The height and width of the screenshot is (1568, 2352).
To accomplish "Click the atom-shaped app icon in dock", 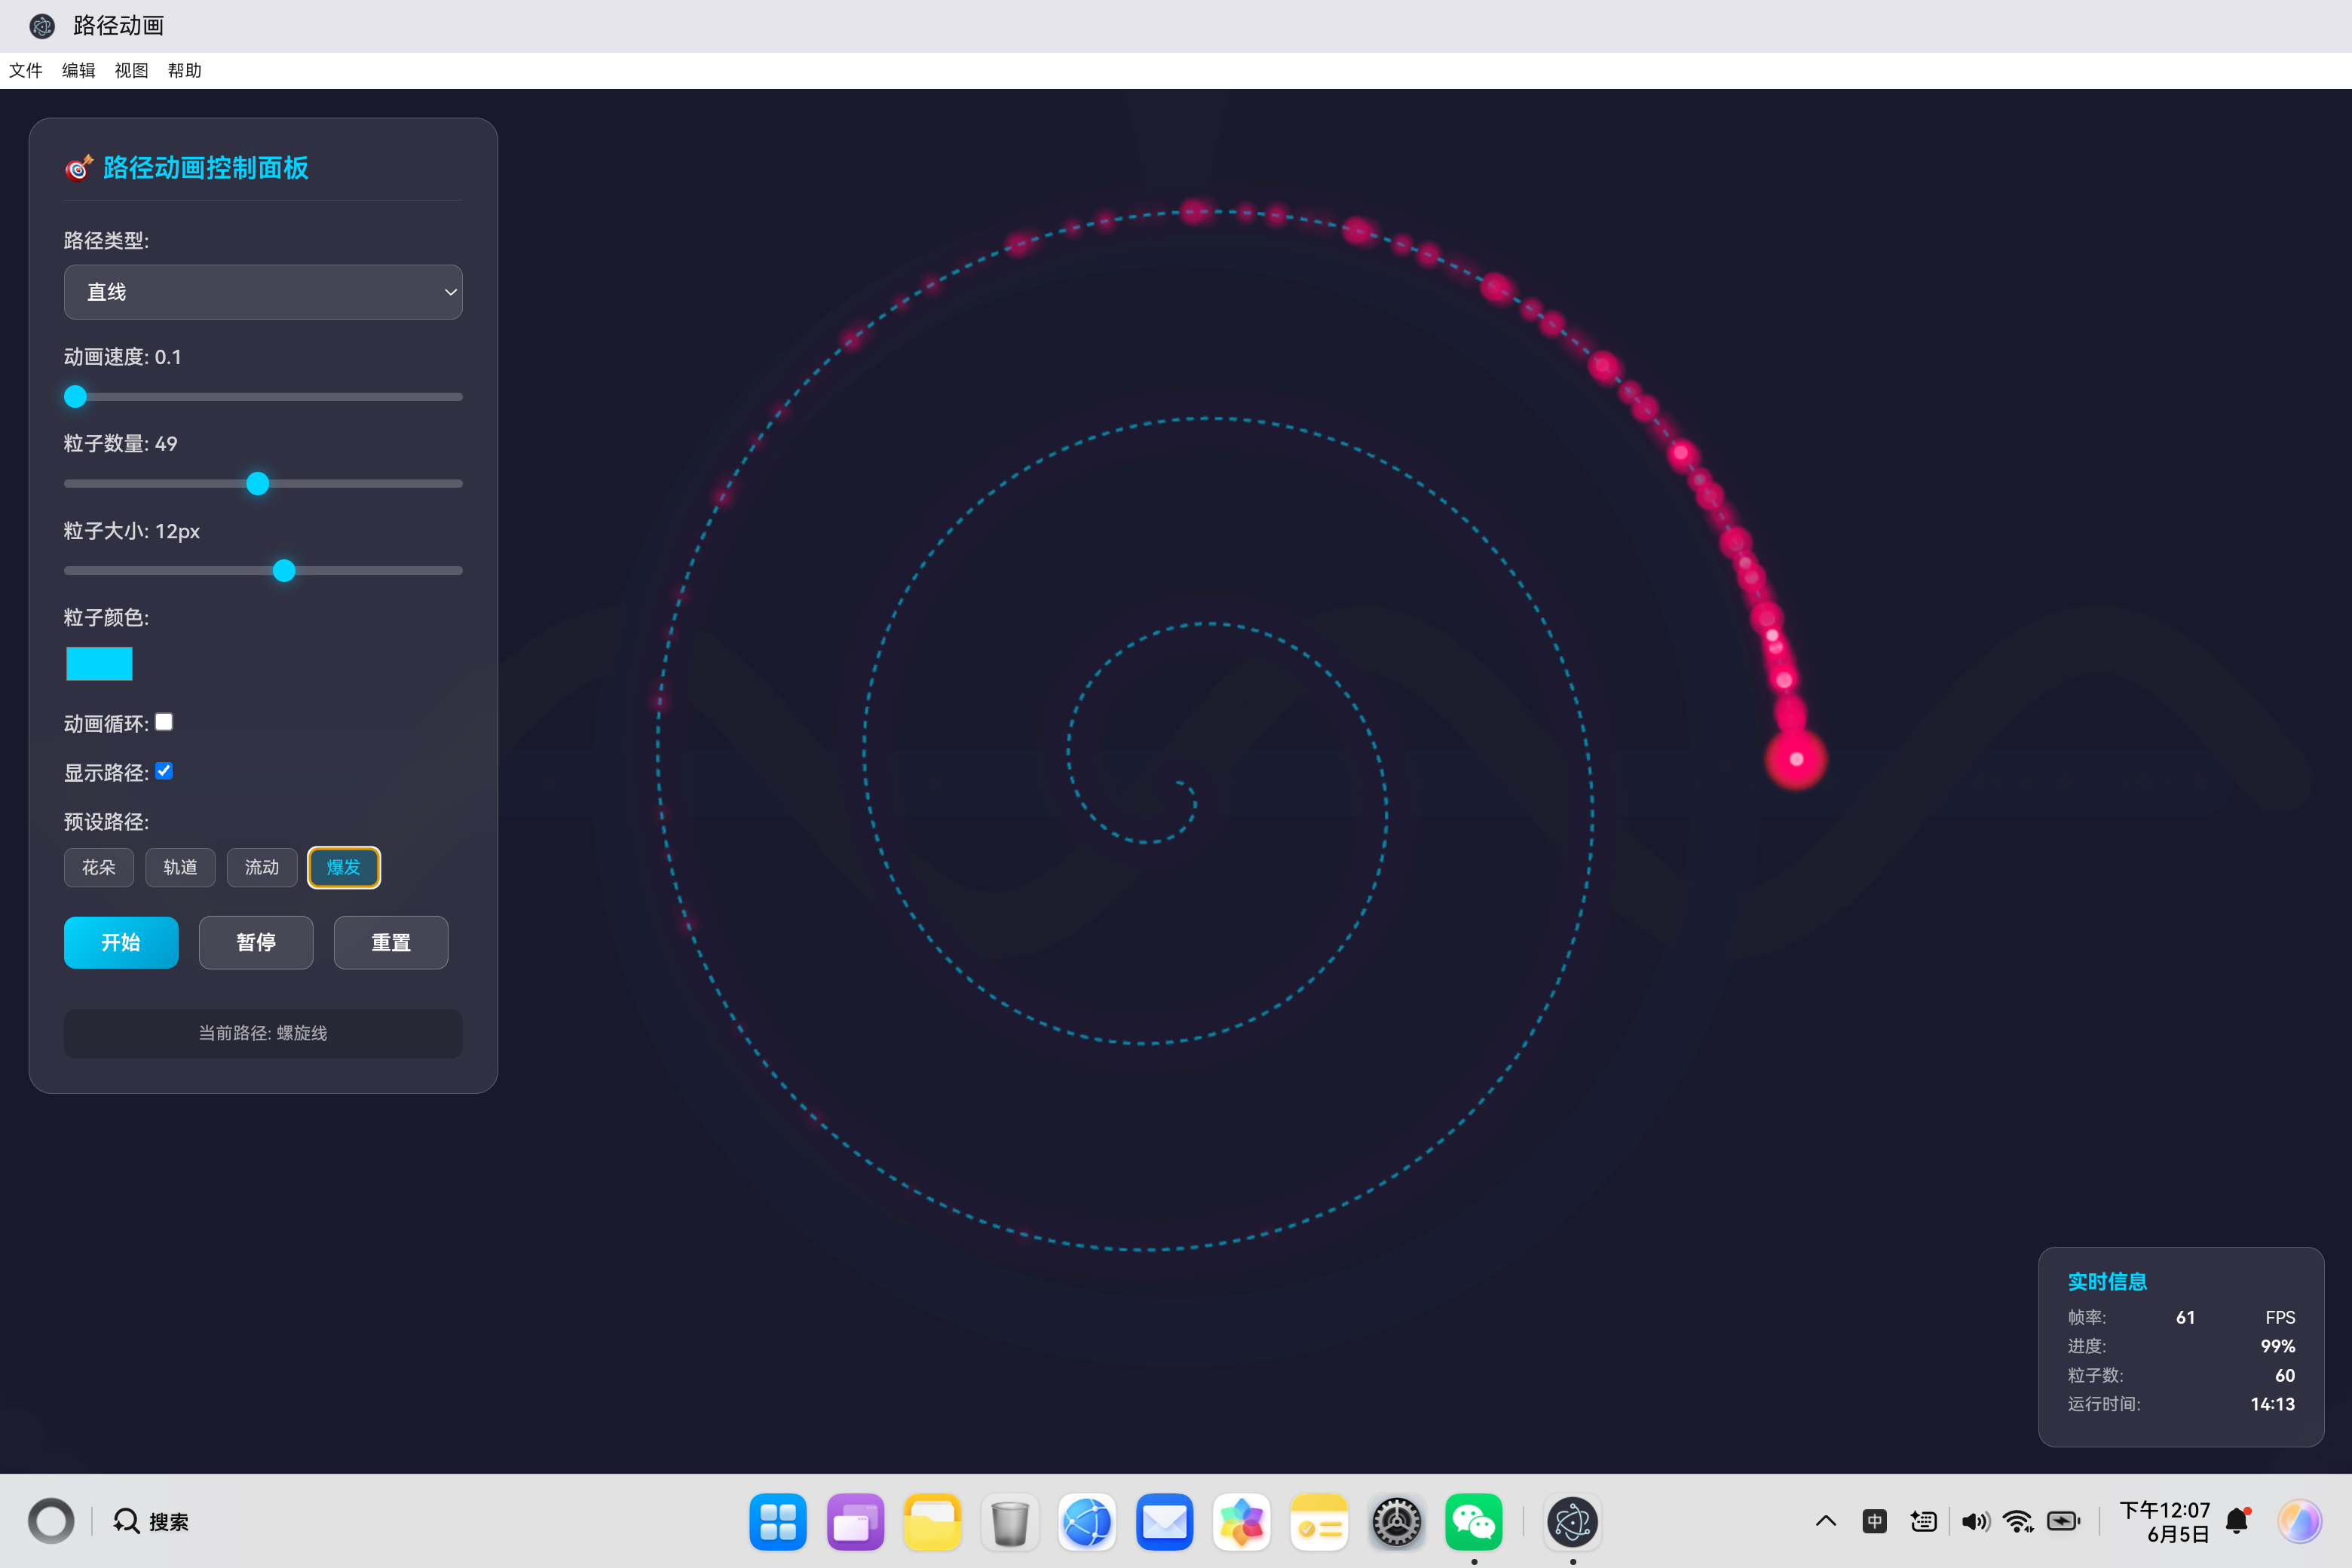I will pyautogui.click(x=1573, y=1522).
